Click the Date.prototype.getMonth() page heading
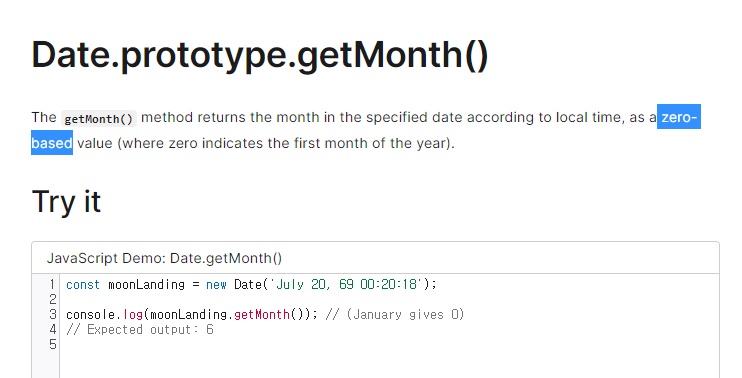 (x=260, y=56)
